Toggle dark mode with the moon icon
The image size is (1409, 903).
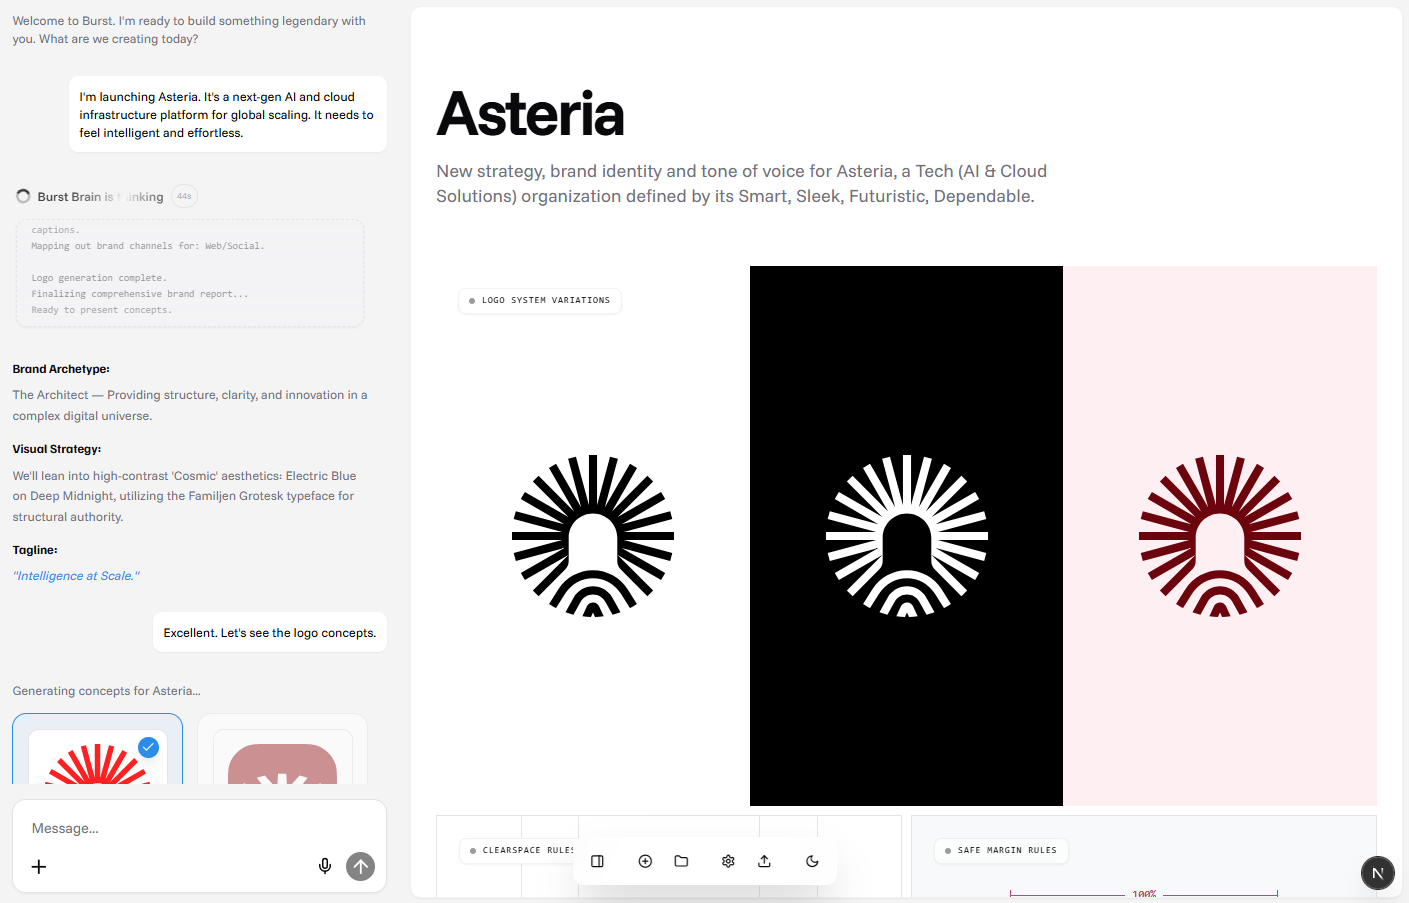click(x=812, y=861)
